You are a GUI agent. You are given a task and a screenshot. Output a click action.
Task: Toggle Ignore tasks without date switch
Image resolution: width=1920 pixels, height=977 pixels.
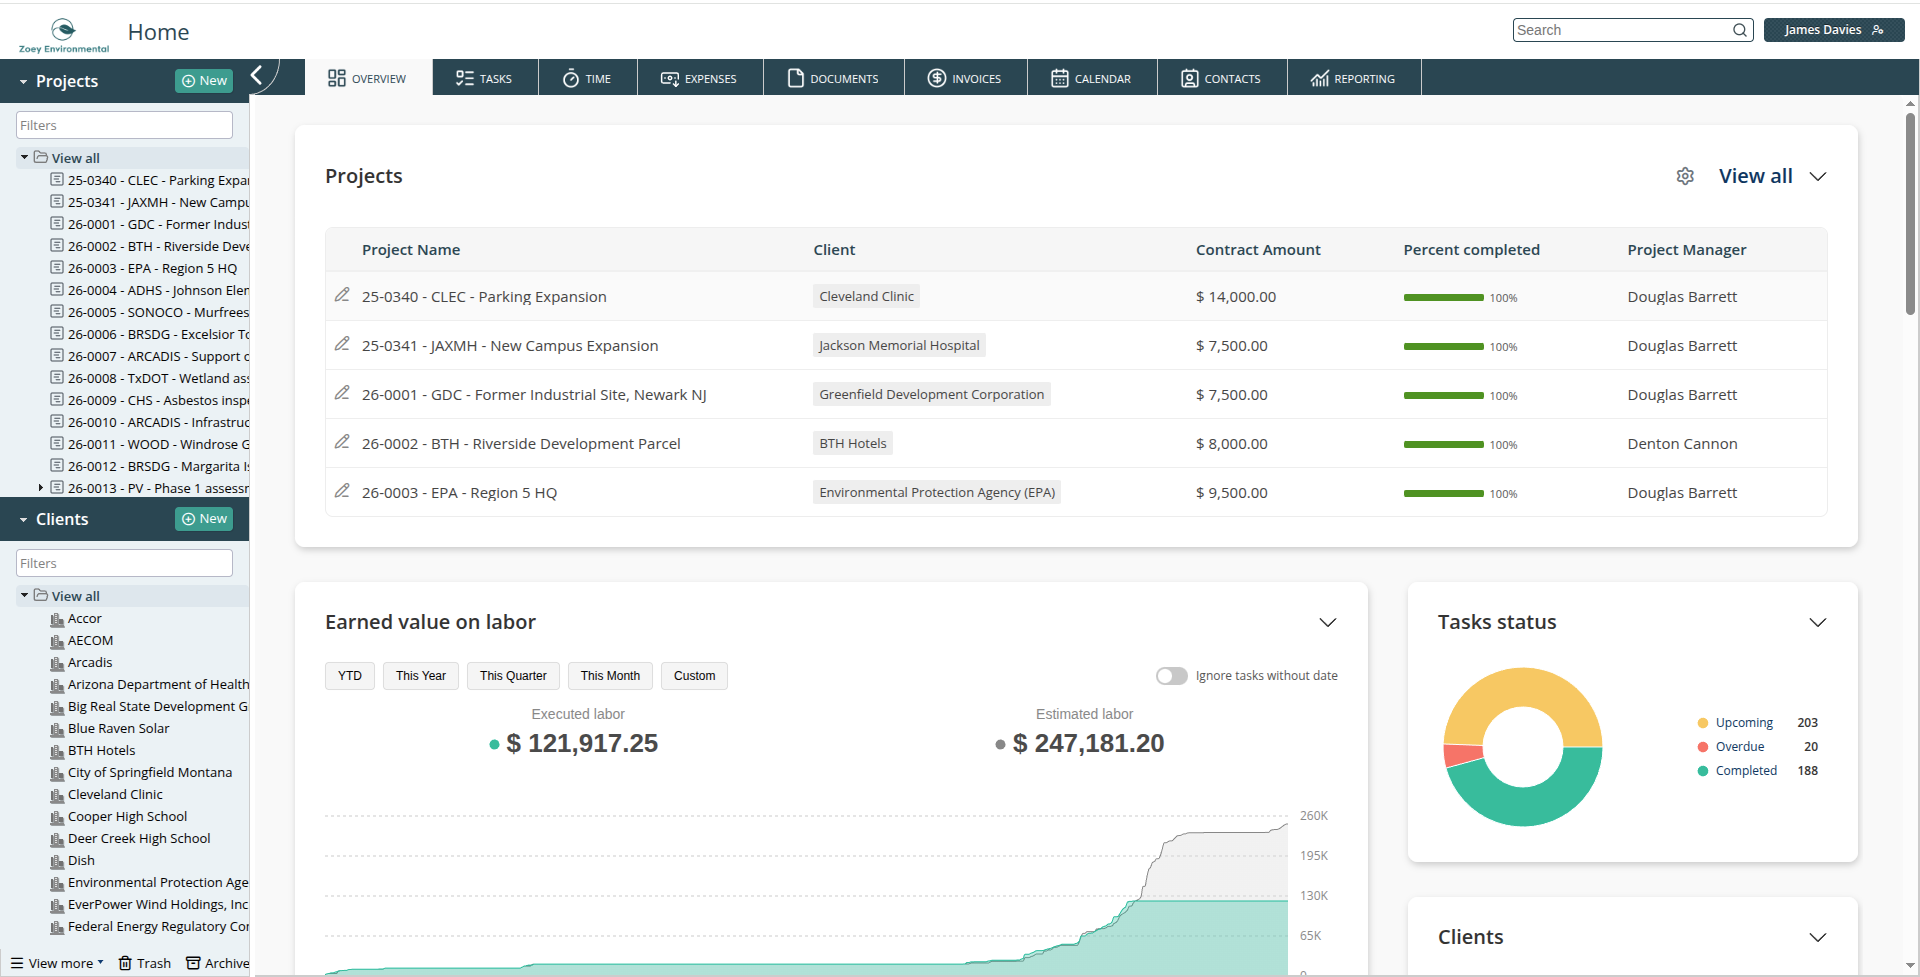pyautogui.click(x=1172, y=676)
